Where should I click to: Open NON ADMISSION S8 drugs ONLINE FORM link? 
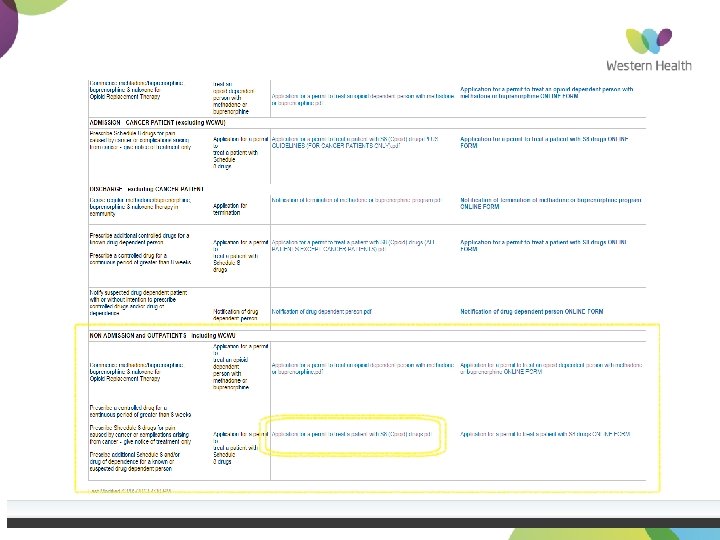545,434
